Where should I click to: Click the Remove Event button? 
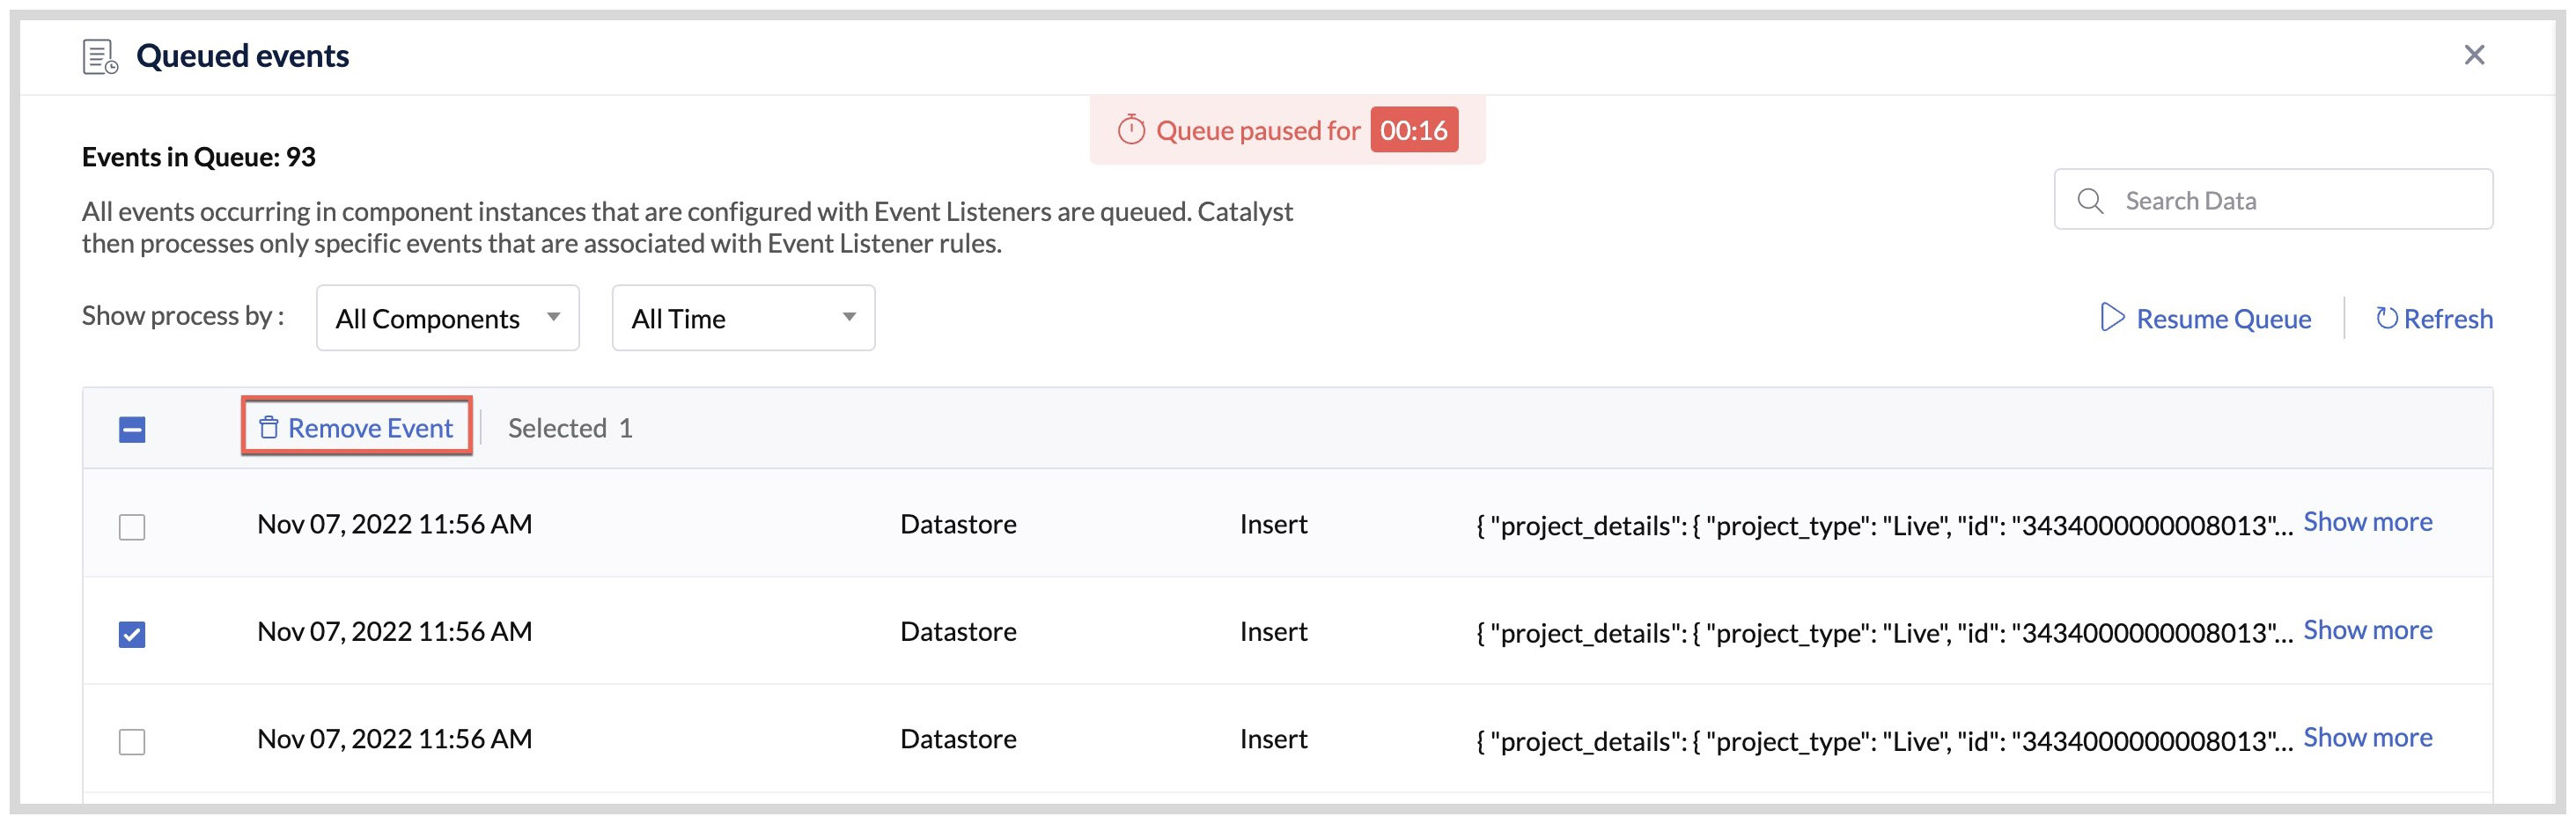click(355, 427)
